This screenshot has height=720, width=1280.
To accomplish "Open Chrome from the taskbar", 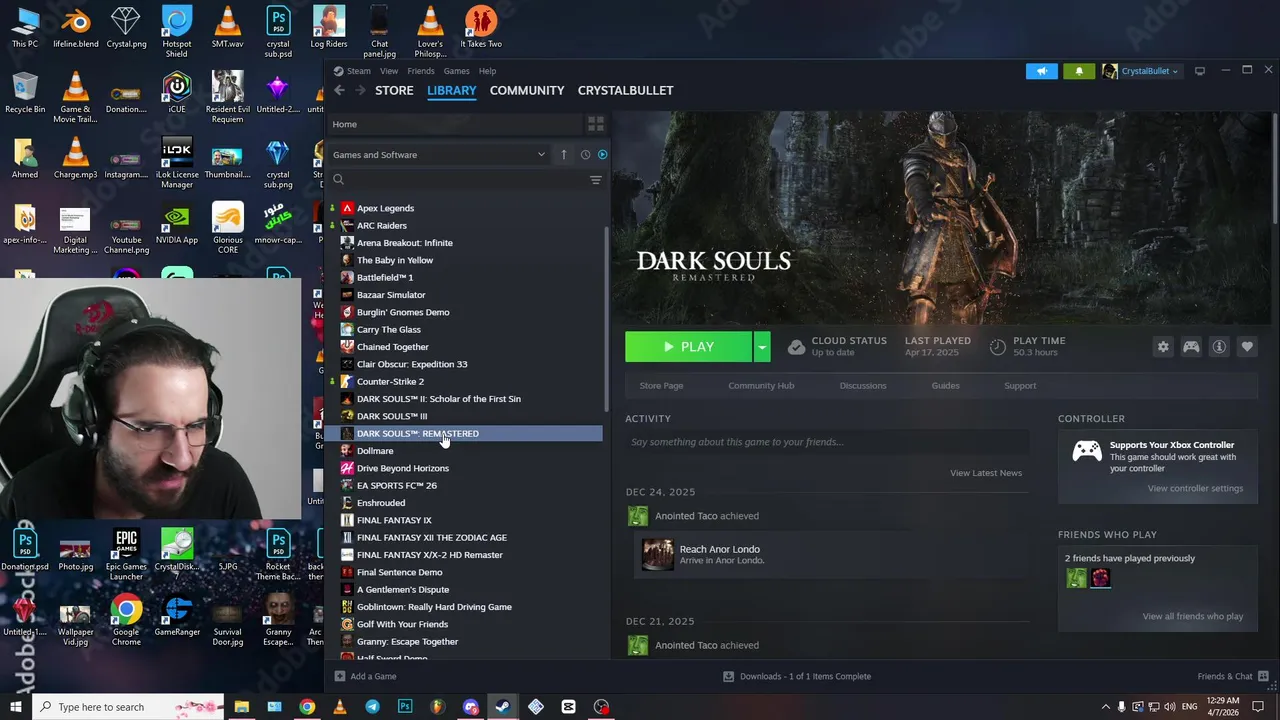I will pos(307,707).
